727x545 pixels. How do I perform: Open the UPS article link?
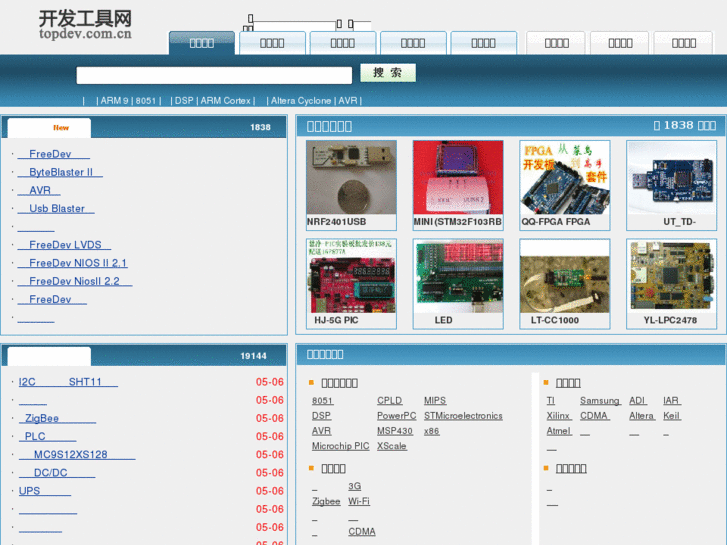(x=45, y=491)
